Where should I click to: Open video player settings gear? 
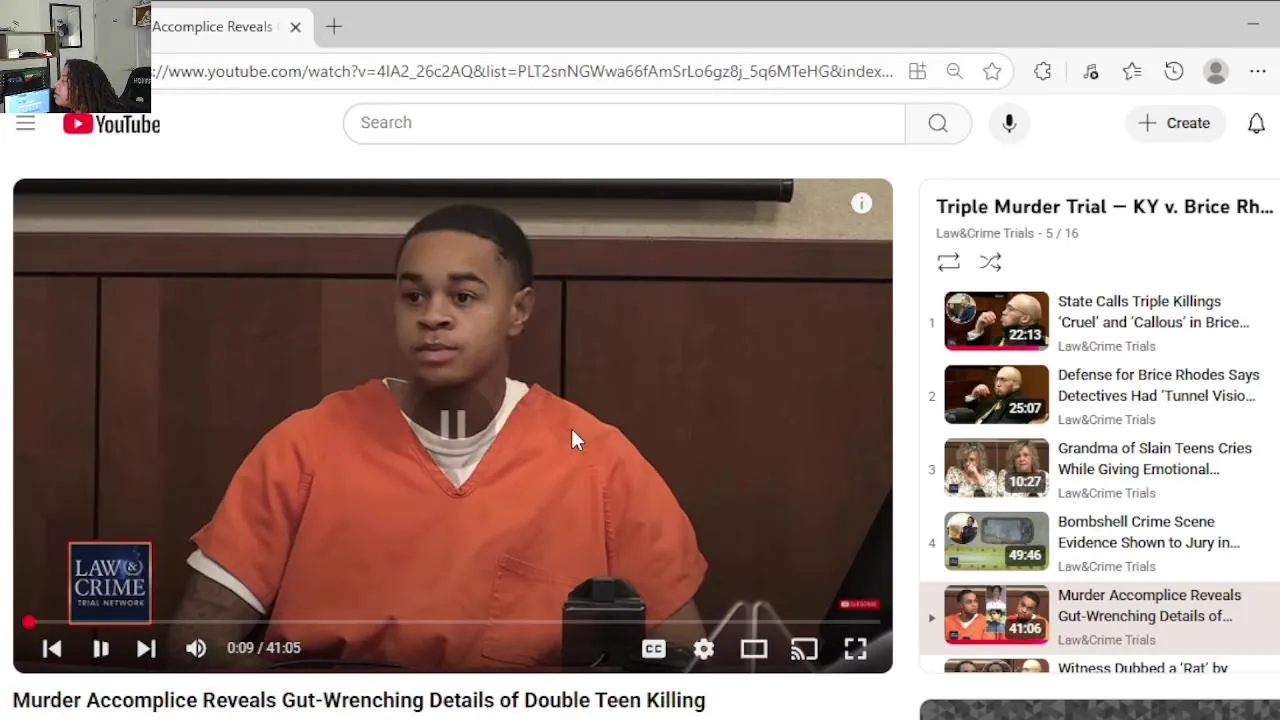[x=704, y=649]
